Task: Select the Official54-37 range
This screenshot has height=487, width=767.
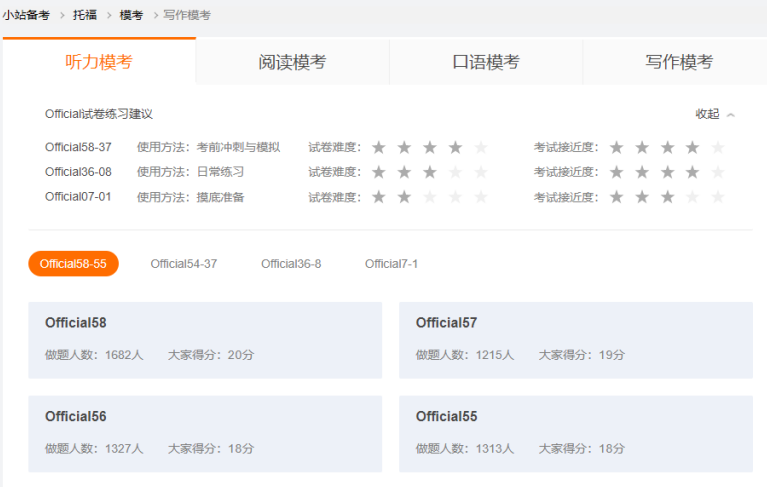Action: point(183,264)
